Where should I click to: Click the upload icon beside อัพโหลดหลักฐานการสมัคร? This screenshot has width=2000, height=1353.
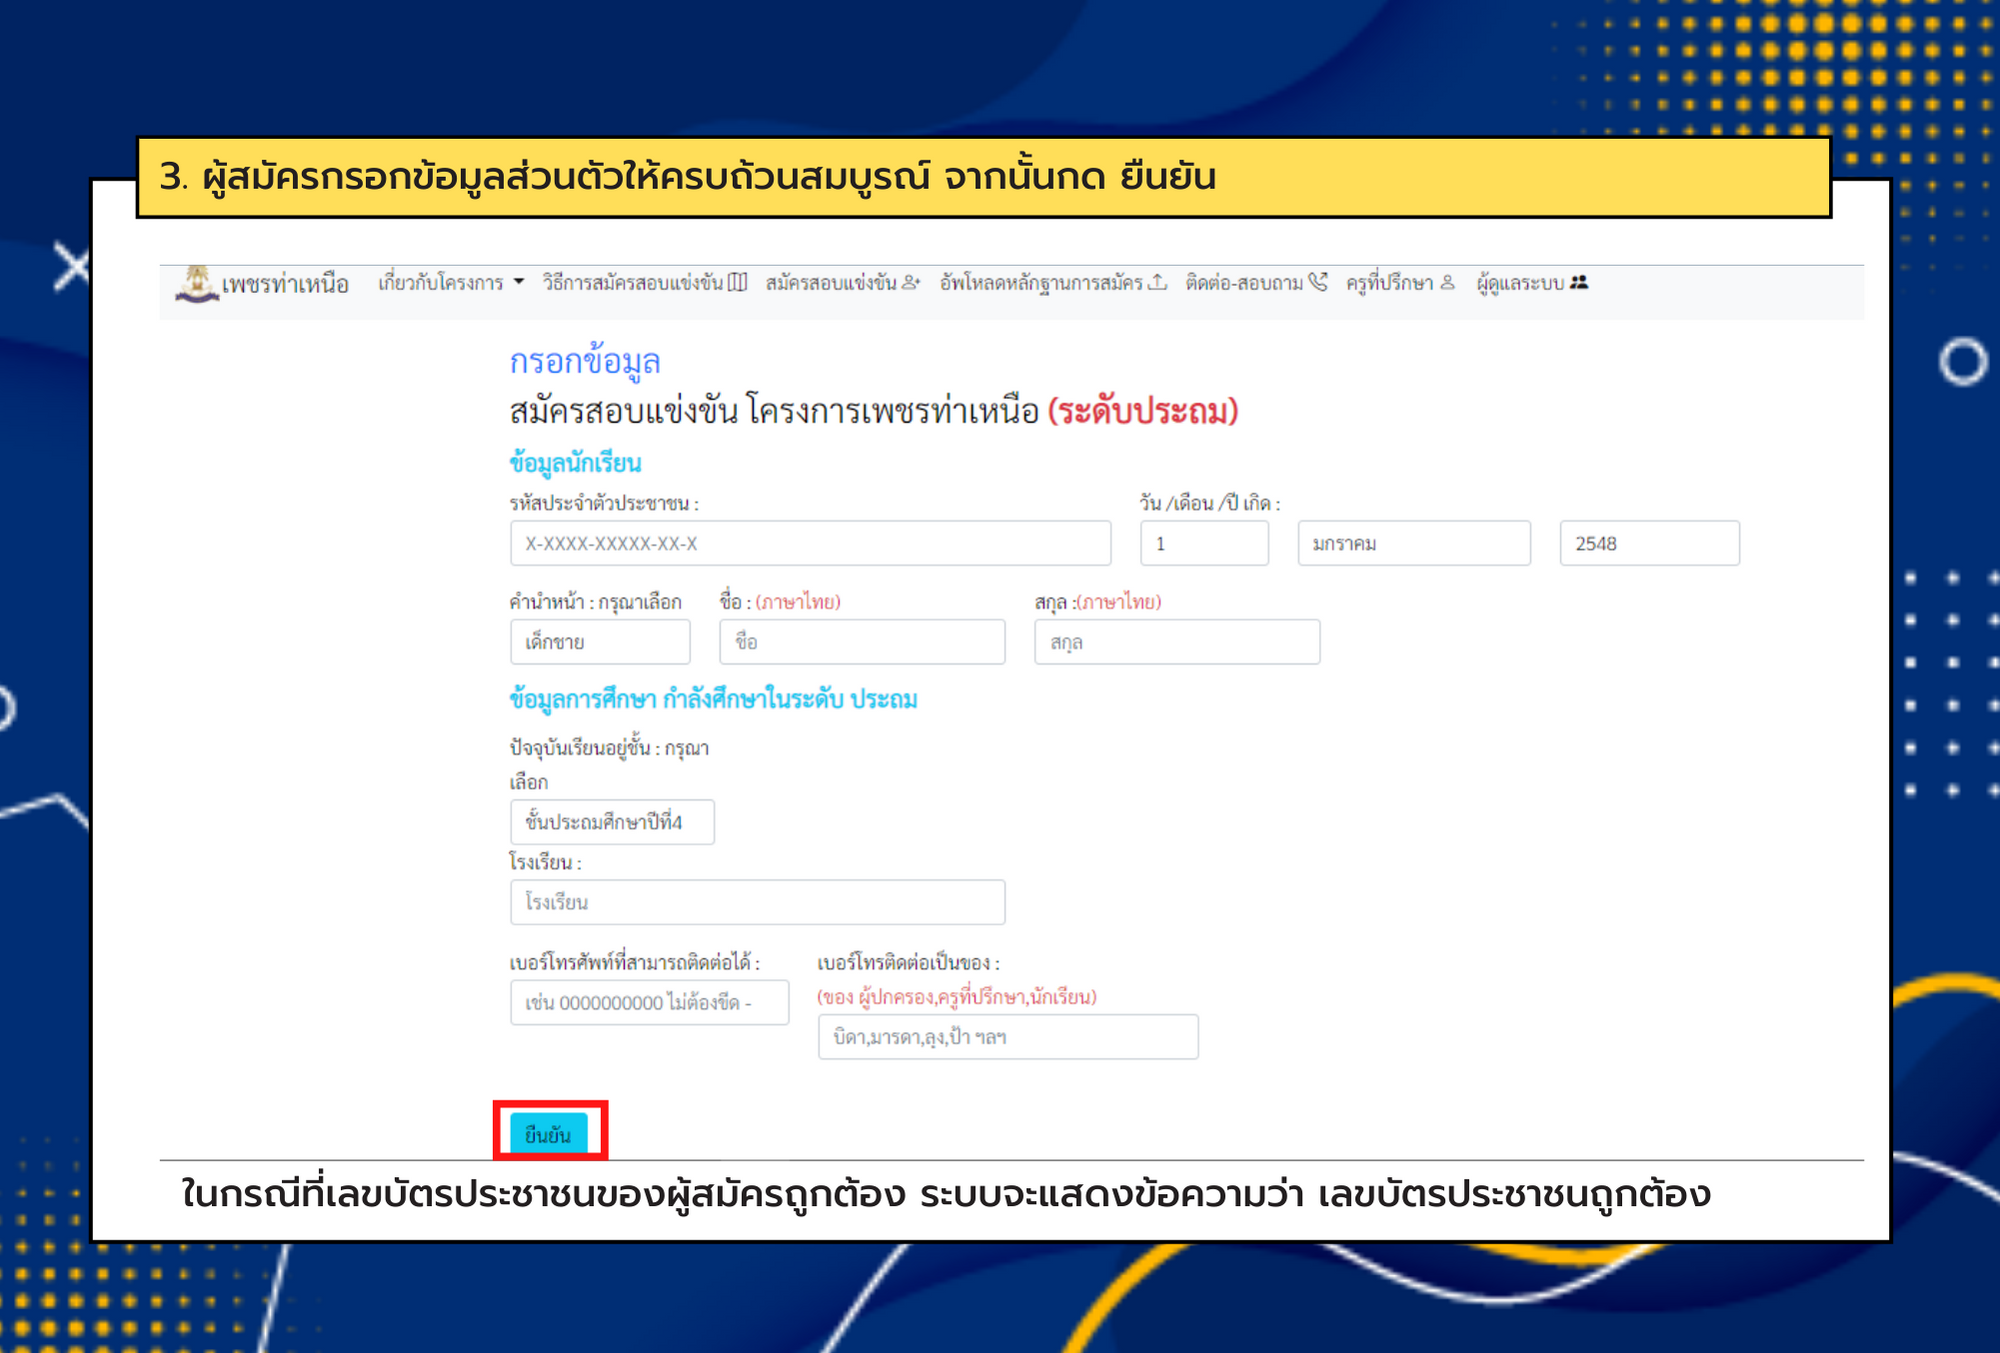[1157, 283]
